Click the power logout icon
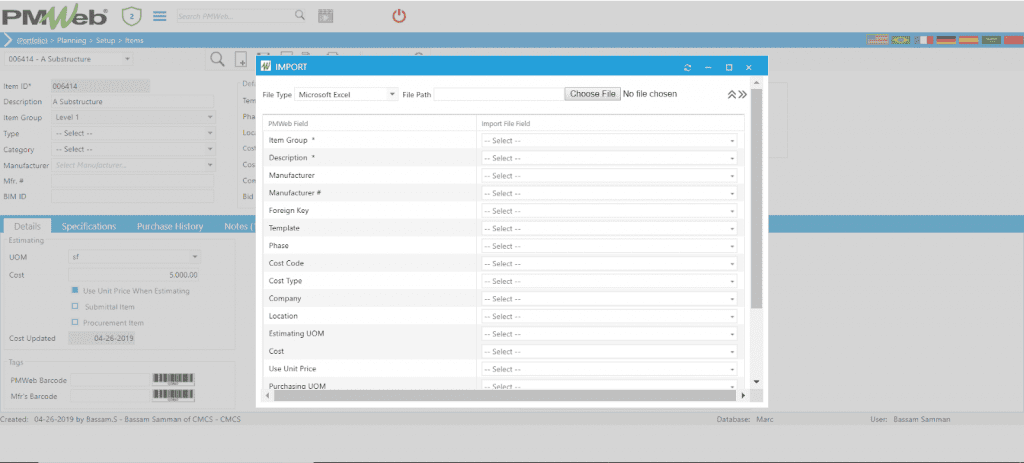This screenshot has height=463, width=1024. (399, 16)
